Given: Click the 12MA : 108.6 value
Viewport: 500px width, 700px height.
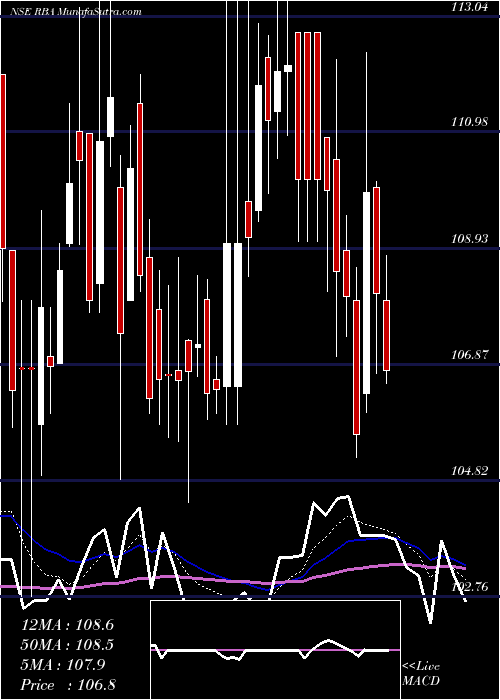Looking at the screenshot, I should tap(67, 625).
